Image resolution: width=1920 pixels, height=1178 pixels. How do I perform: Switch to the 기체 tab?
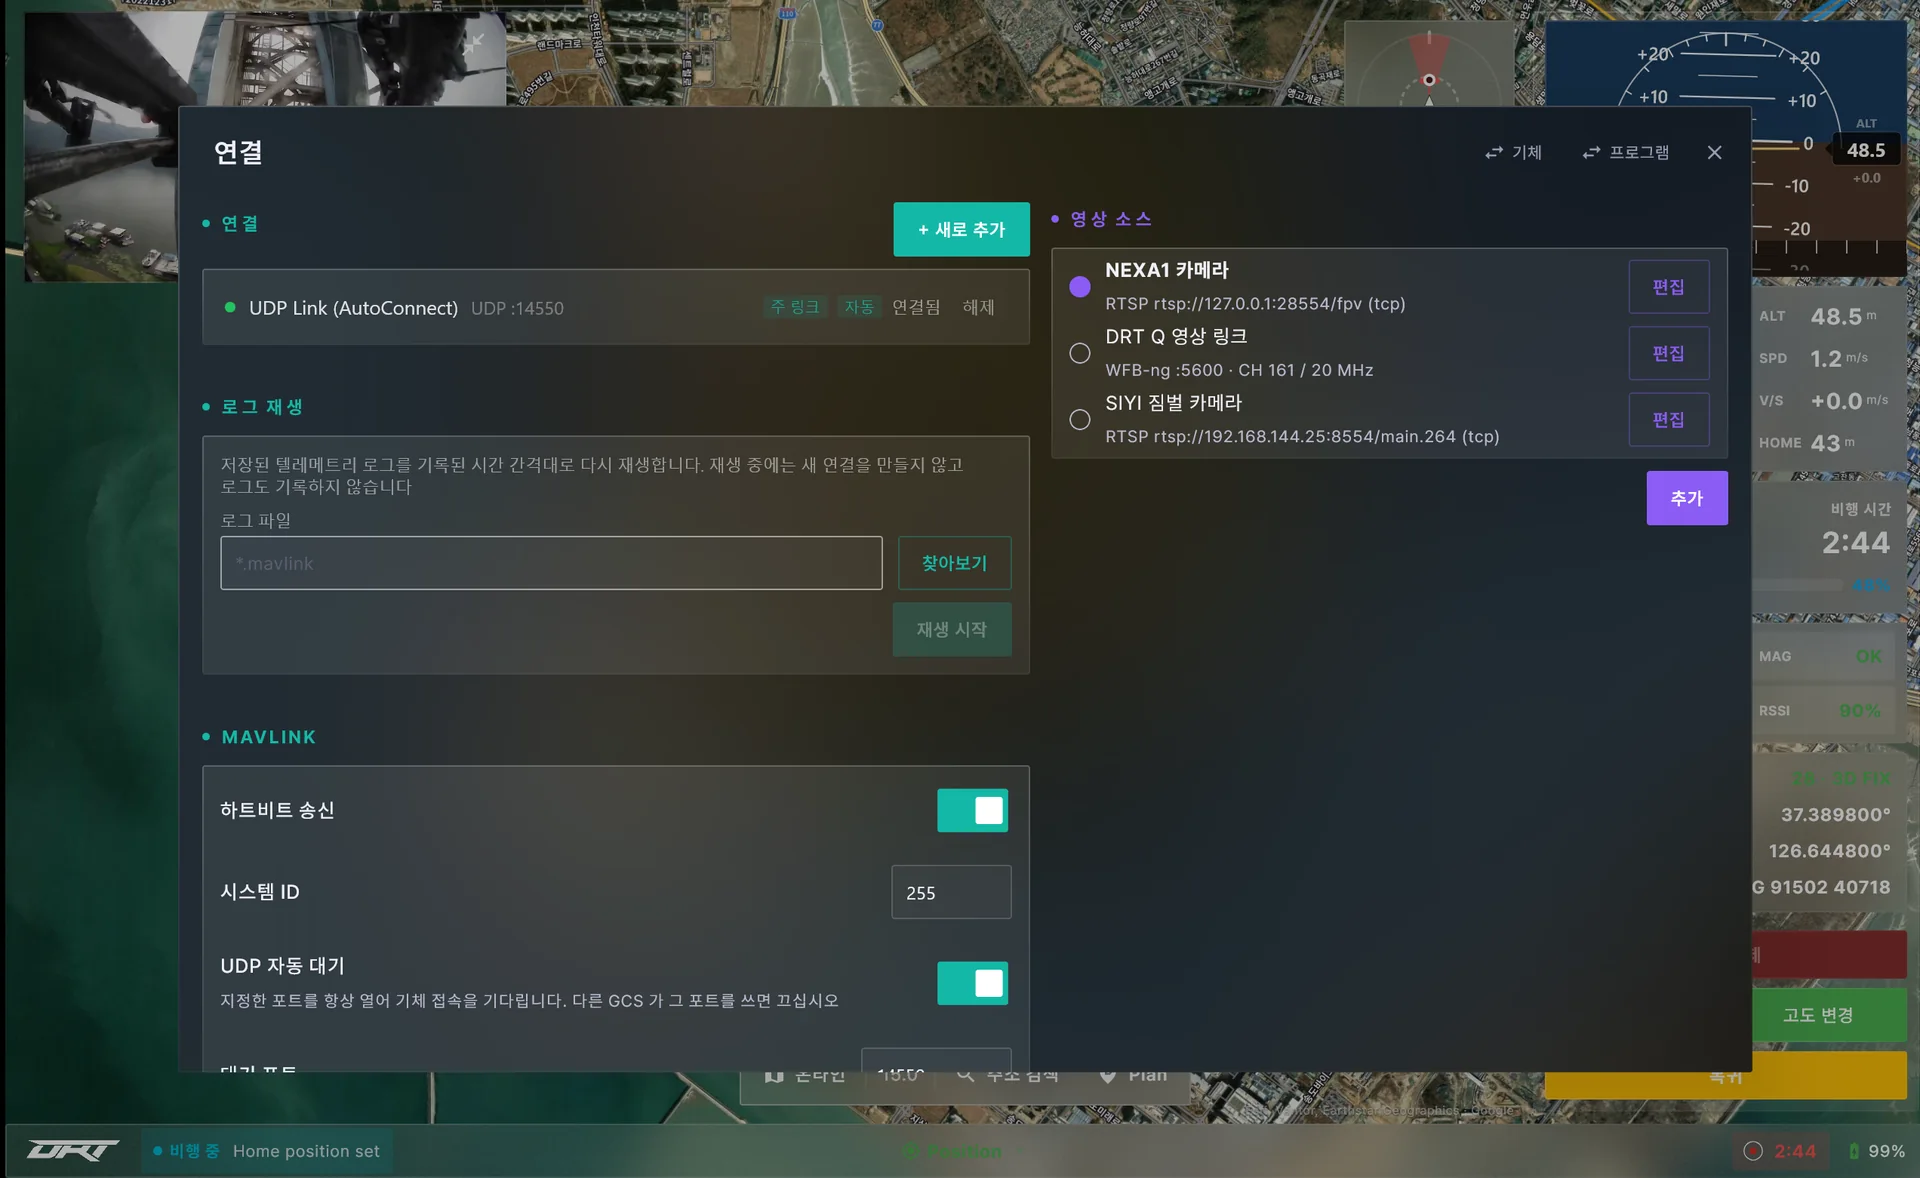(1513, 152)
